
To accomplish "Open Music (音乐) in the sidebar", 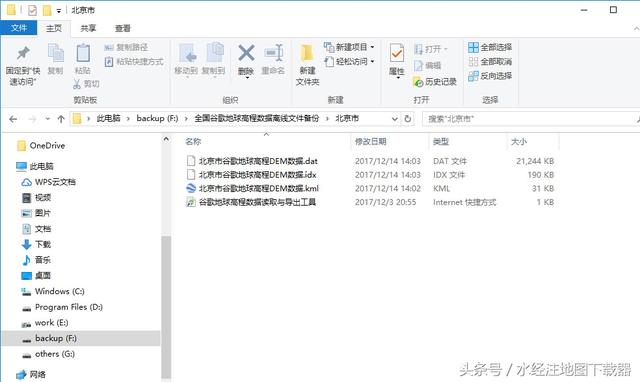I will point(36,260).
